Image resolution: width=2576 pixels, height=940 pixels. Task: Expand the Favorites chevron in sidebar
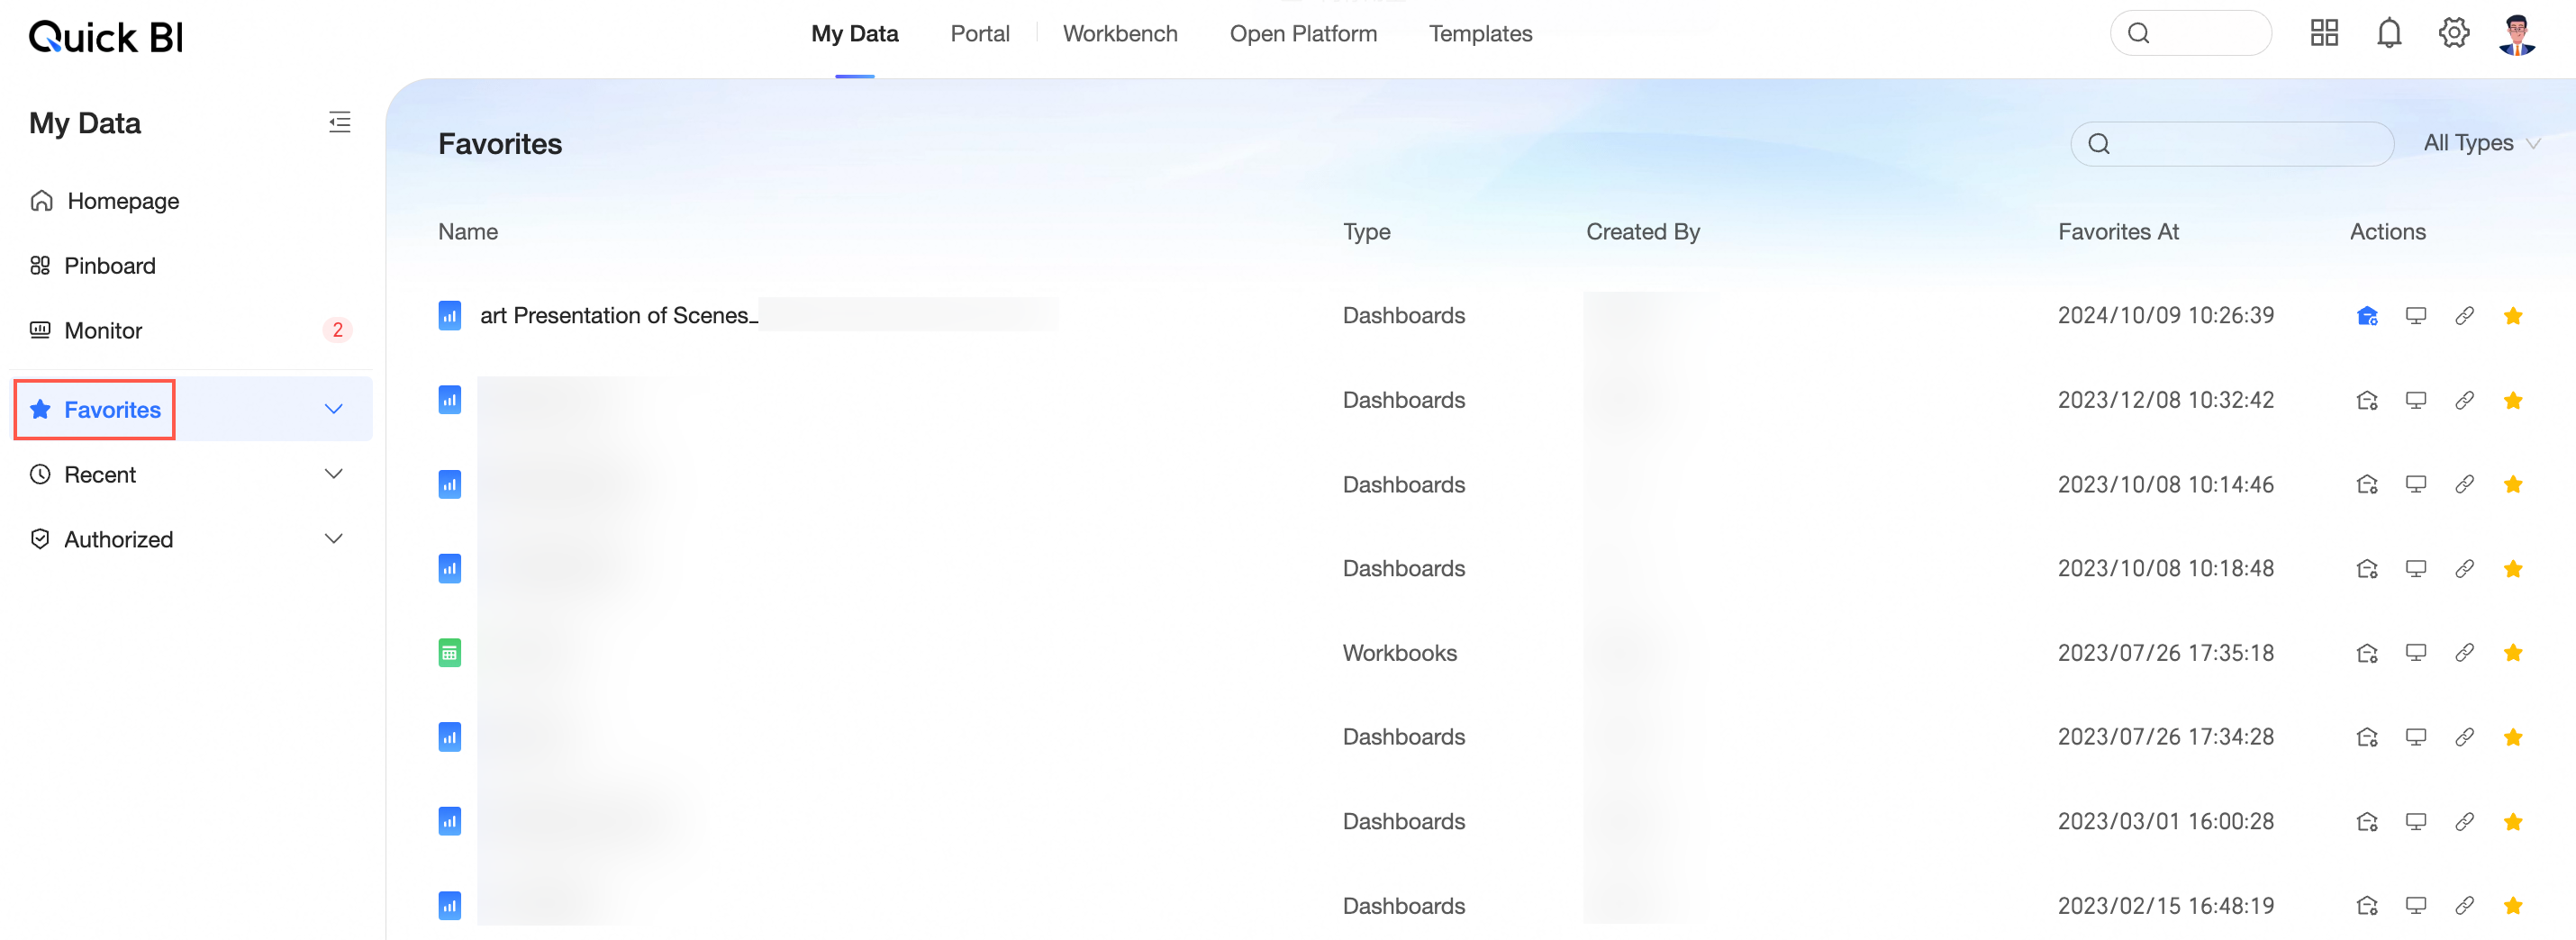334,409
